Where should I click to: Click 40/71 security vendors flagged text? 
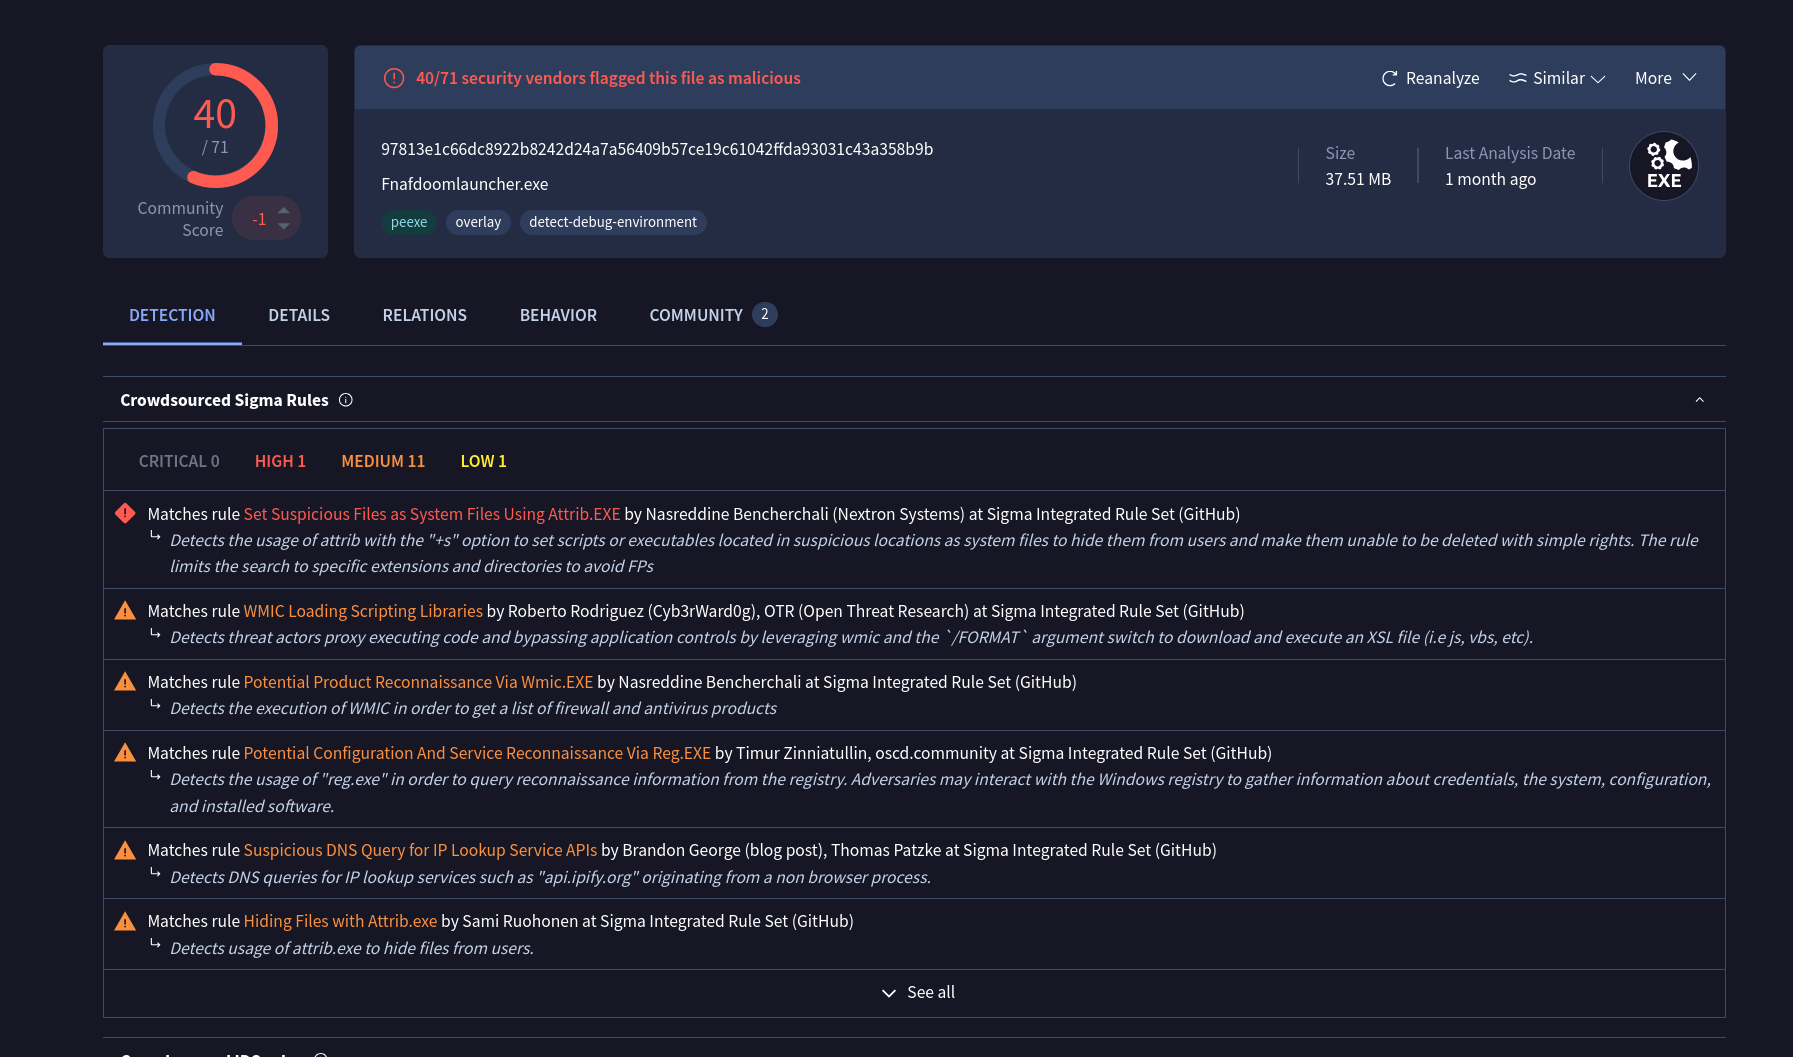[x=608, y=78]
